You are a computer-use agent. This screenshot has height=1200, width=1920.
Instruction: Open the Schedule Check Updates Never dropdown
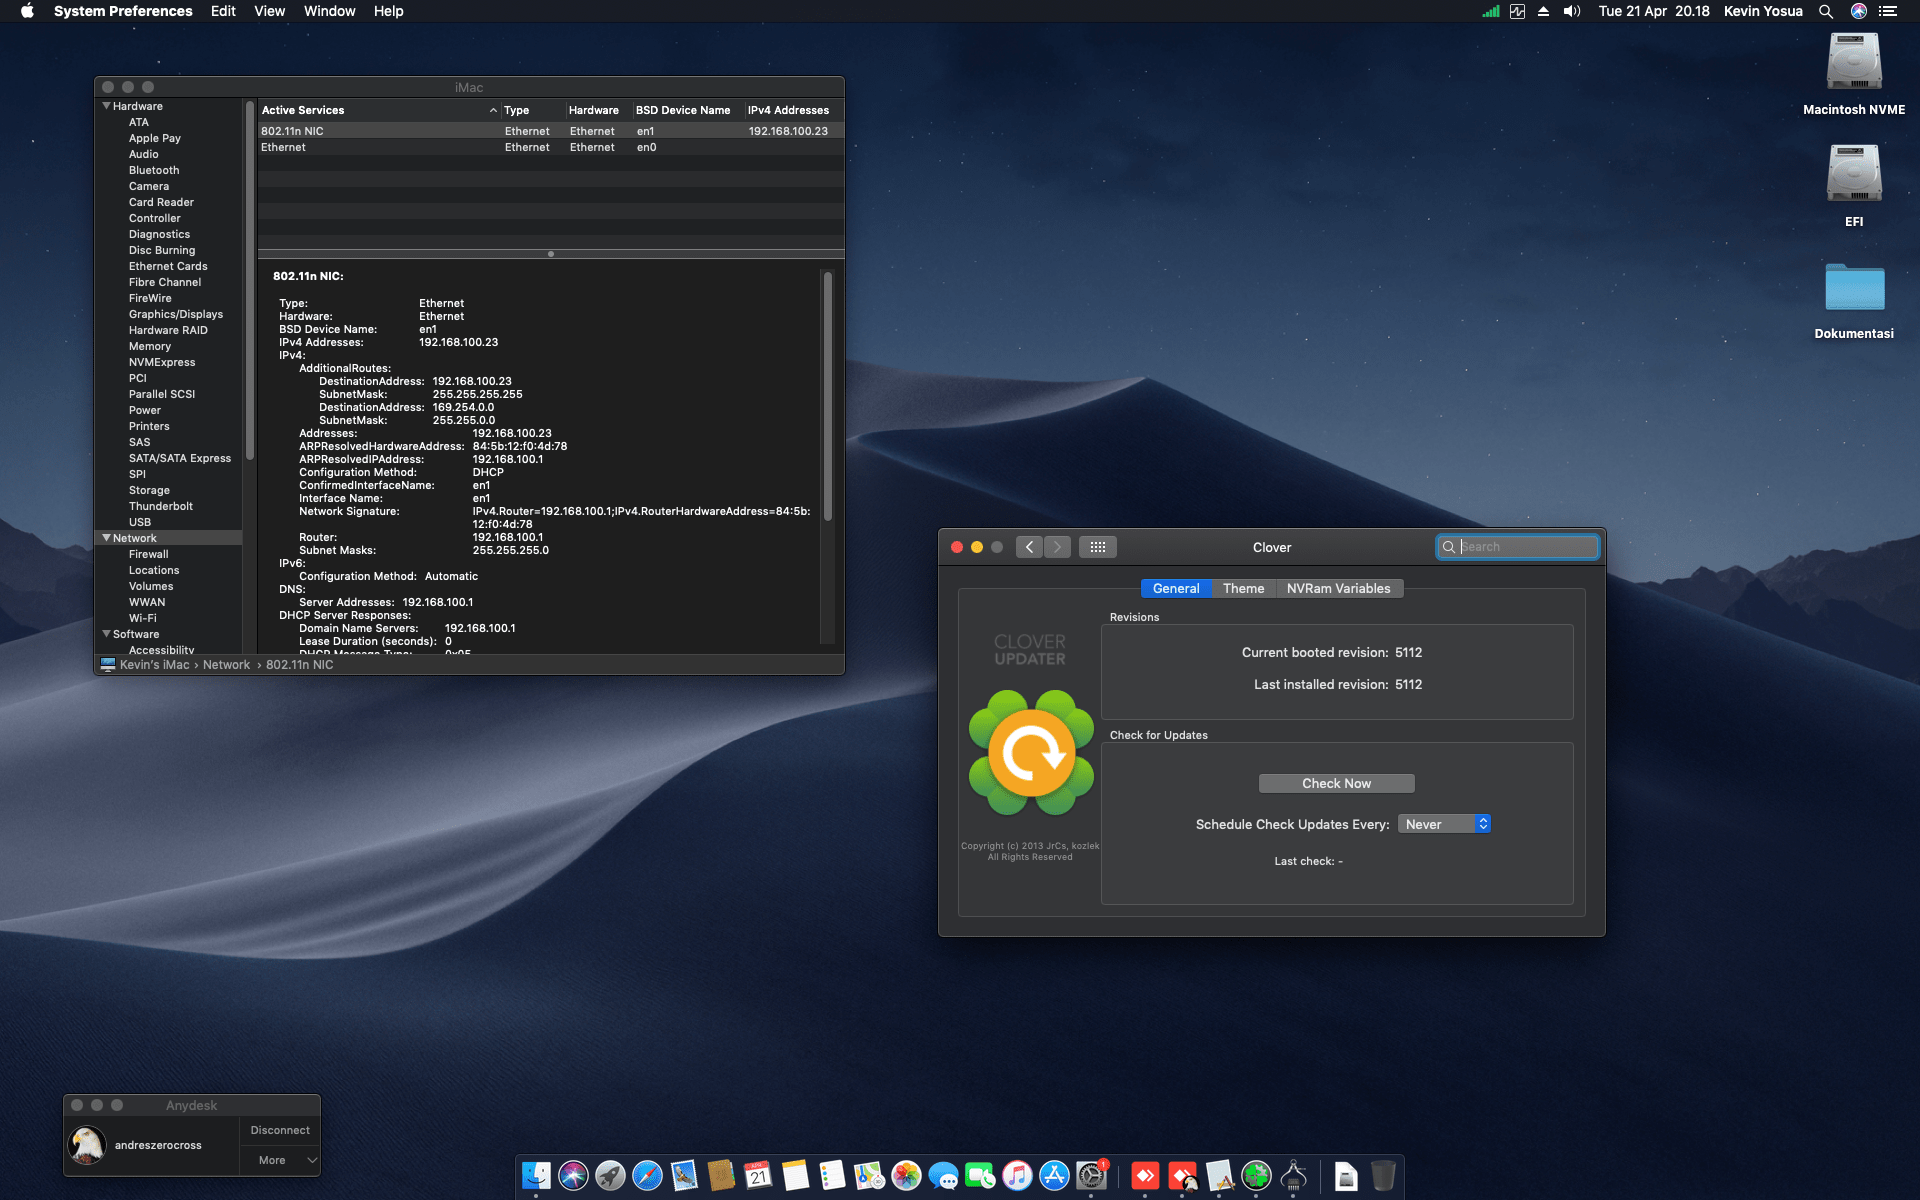tap(1444, 824)
